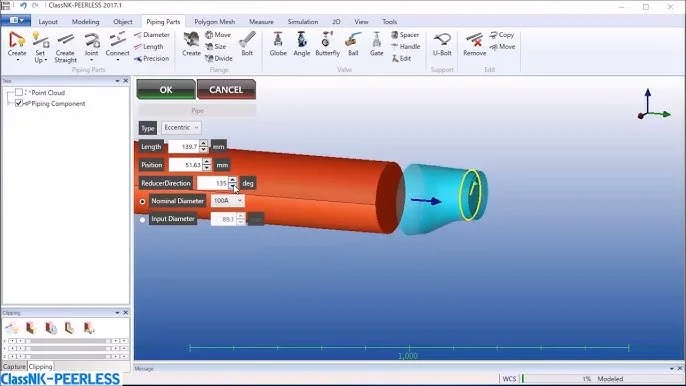Click Move in the Edit group
Screen dimensions: 686x386
[502, 46]
